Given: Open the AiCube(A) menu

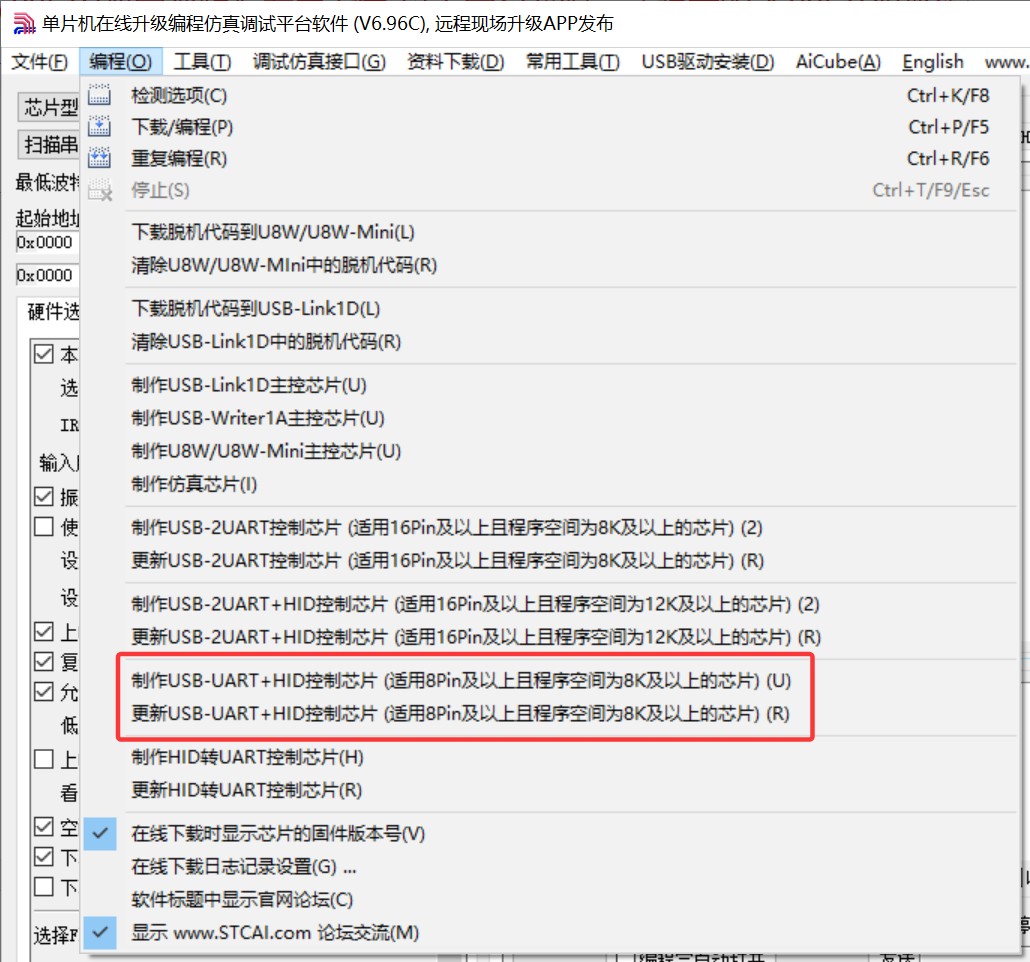Looking at the screenshot, I should [838, 62].
